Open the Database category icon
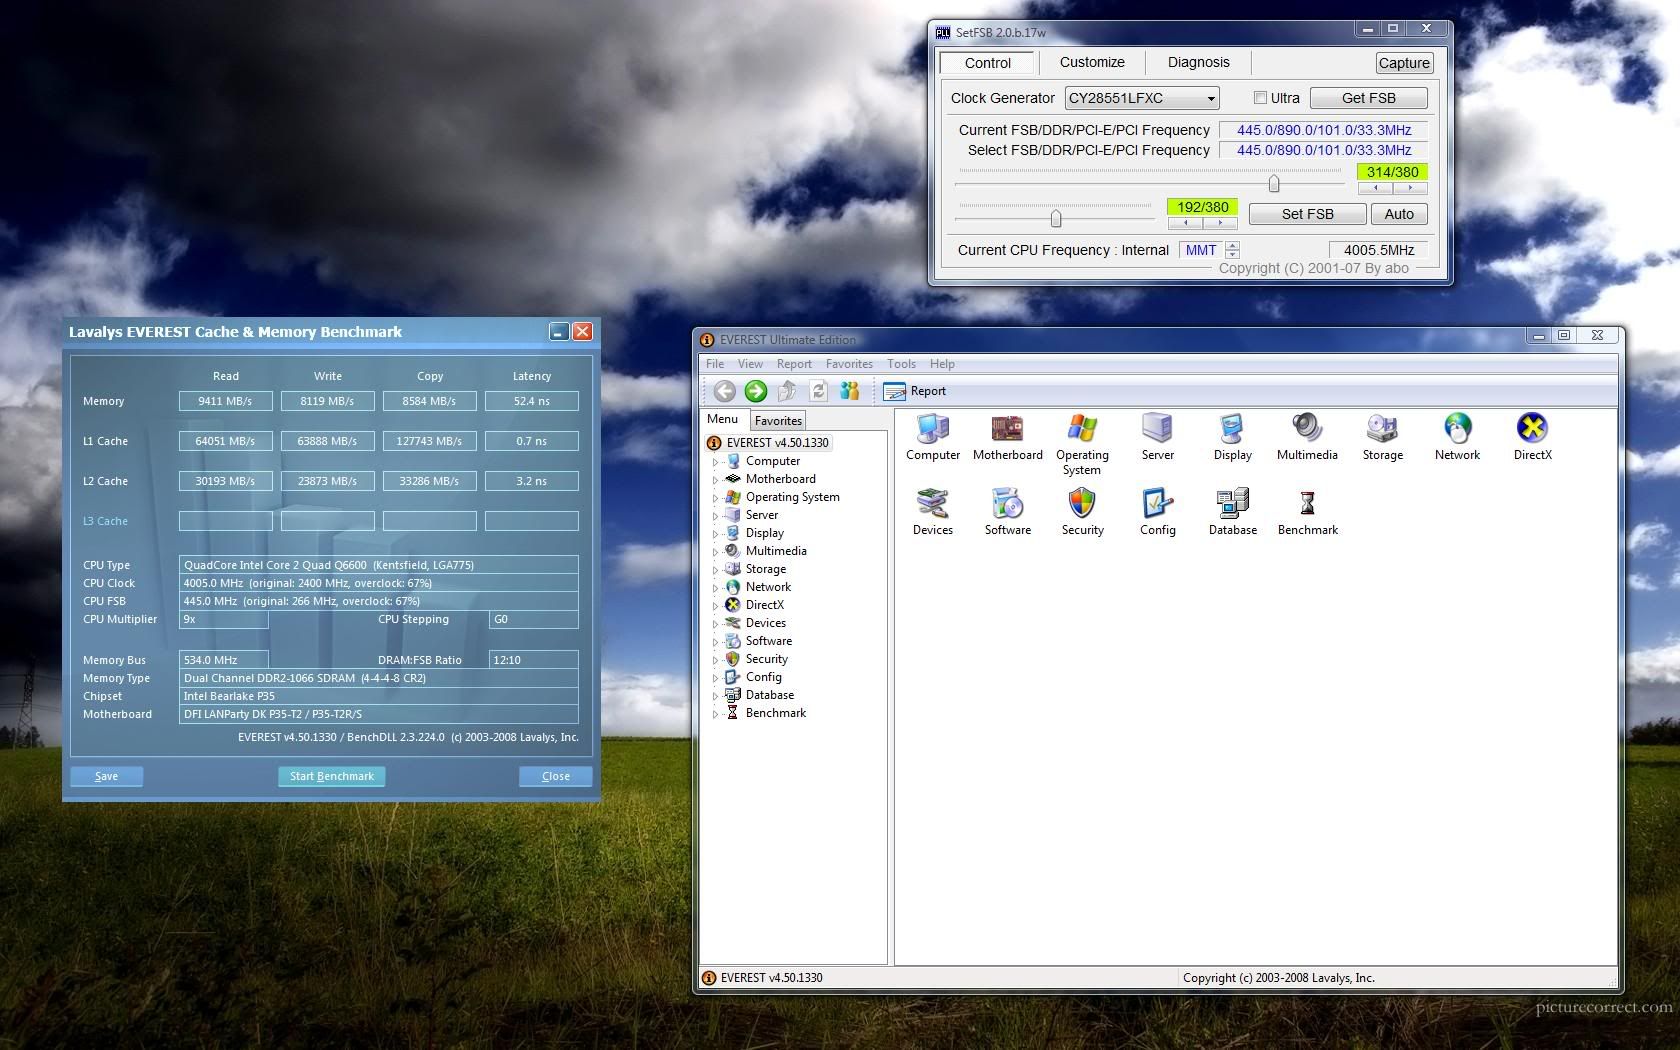 [x=1232, y=504]
